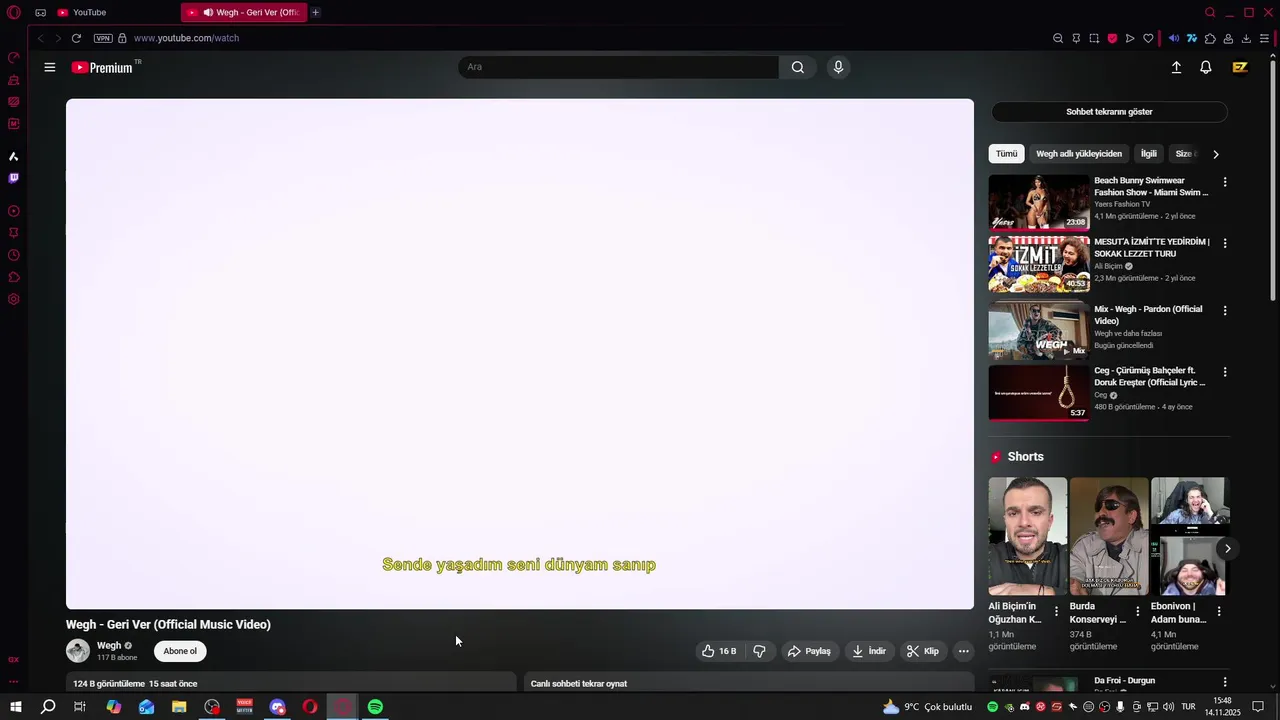Reload the page with the refresh icon
Image resolution: width=1280 pixels, height=720 pixels.
(x=76, y=38)
